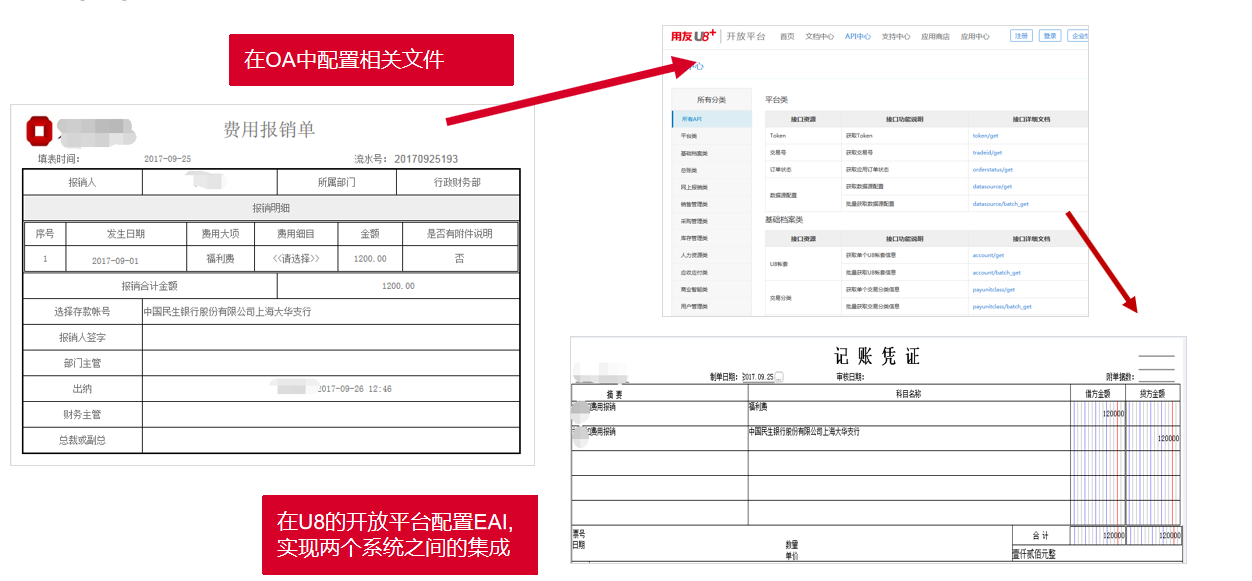1252x581 pixels.
Task: Open the 支持中心 navigation item
Action: pos(895,36)
